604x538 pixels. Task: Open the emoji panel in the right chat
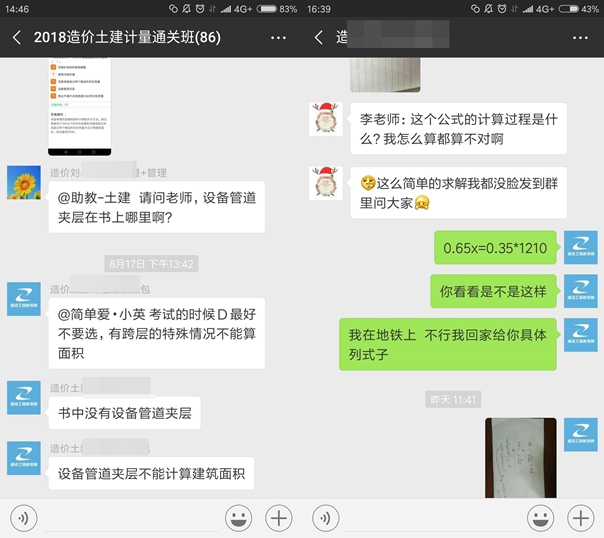pos(540,517)
